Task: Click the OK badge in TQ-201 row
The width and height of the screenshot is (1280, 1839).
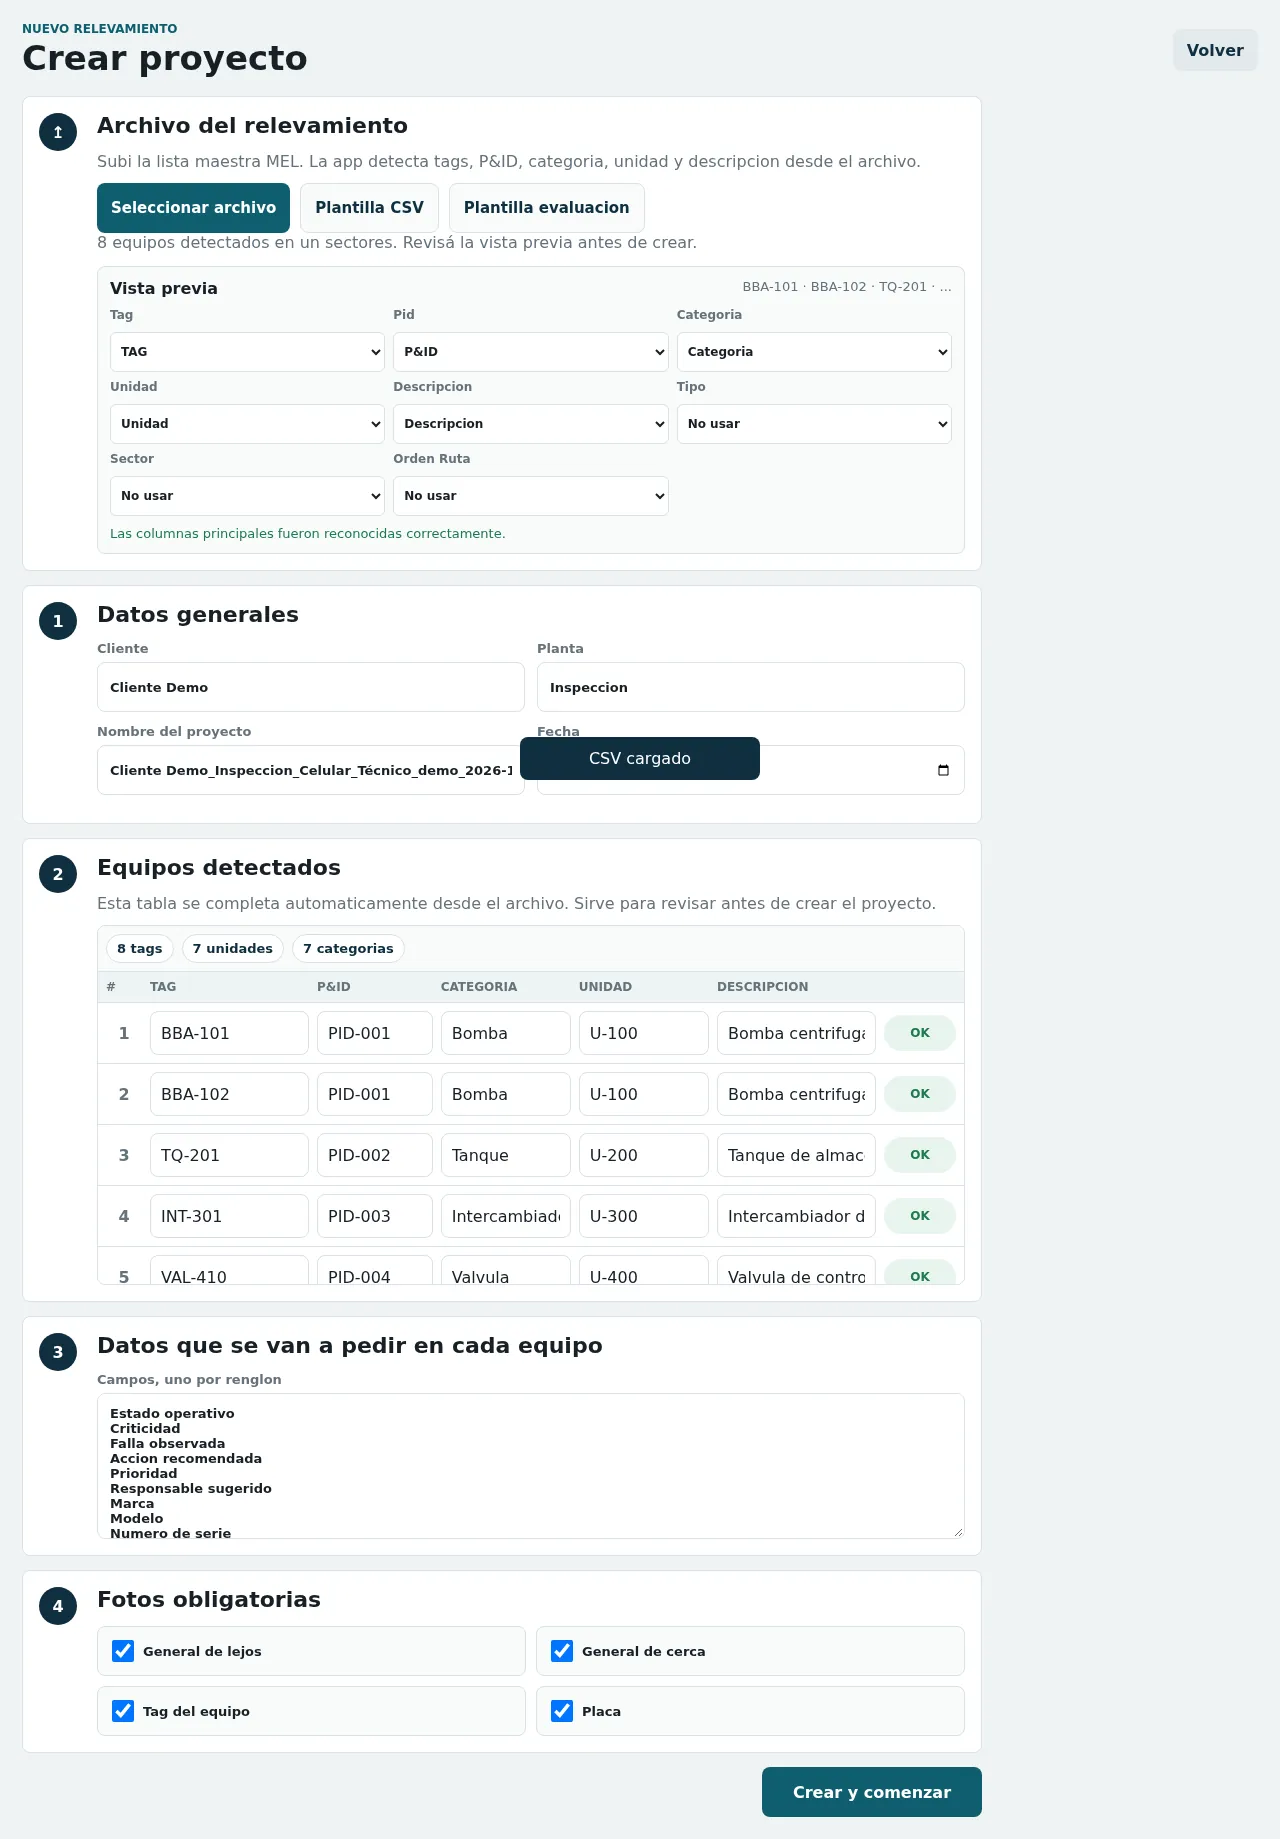Action: (920, 1155)
